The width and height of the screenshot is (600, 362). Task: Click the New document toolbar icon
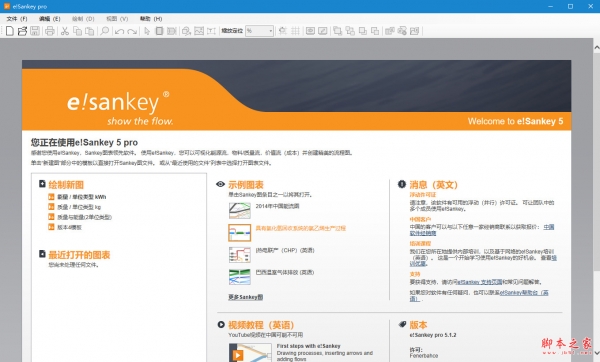(10, 31)
